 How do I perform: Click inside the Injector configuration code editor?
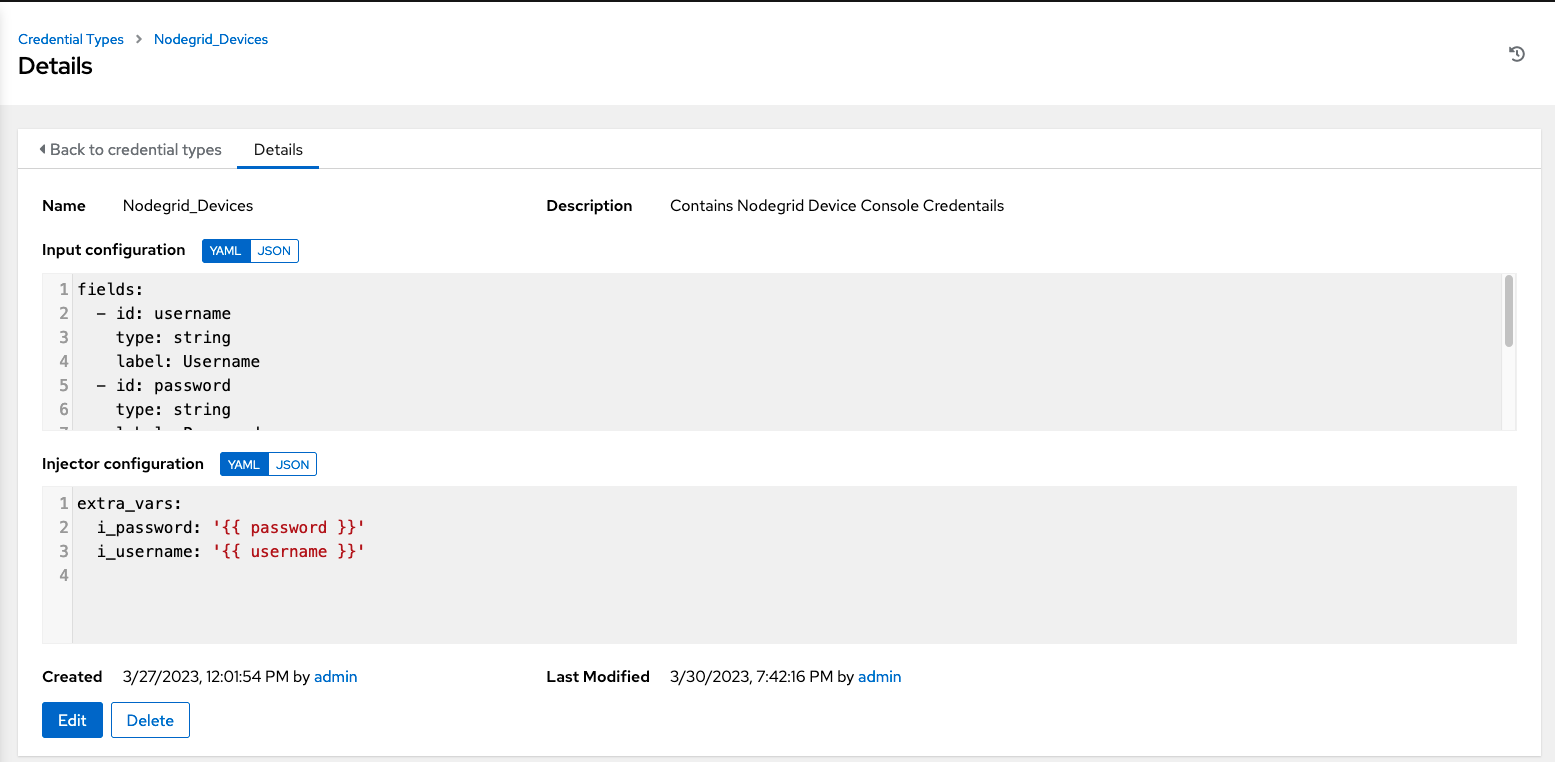coord(779,565)
